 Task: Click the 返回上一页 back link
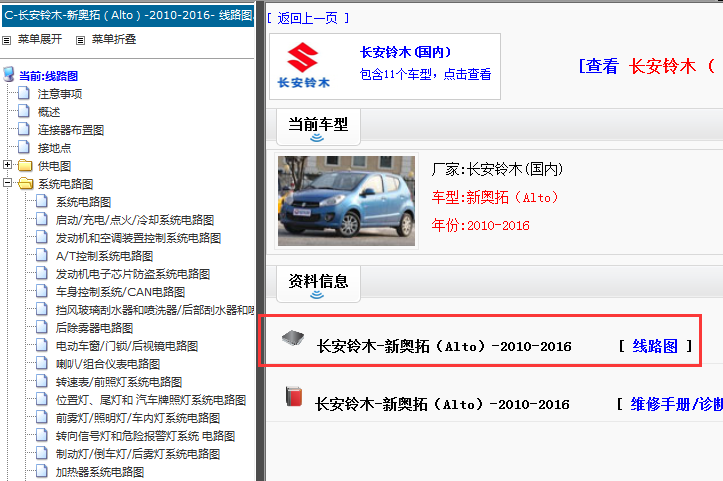click(308, 18)
